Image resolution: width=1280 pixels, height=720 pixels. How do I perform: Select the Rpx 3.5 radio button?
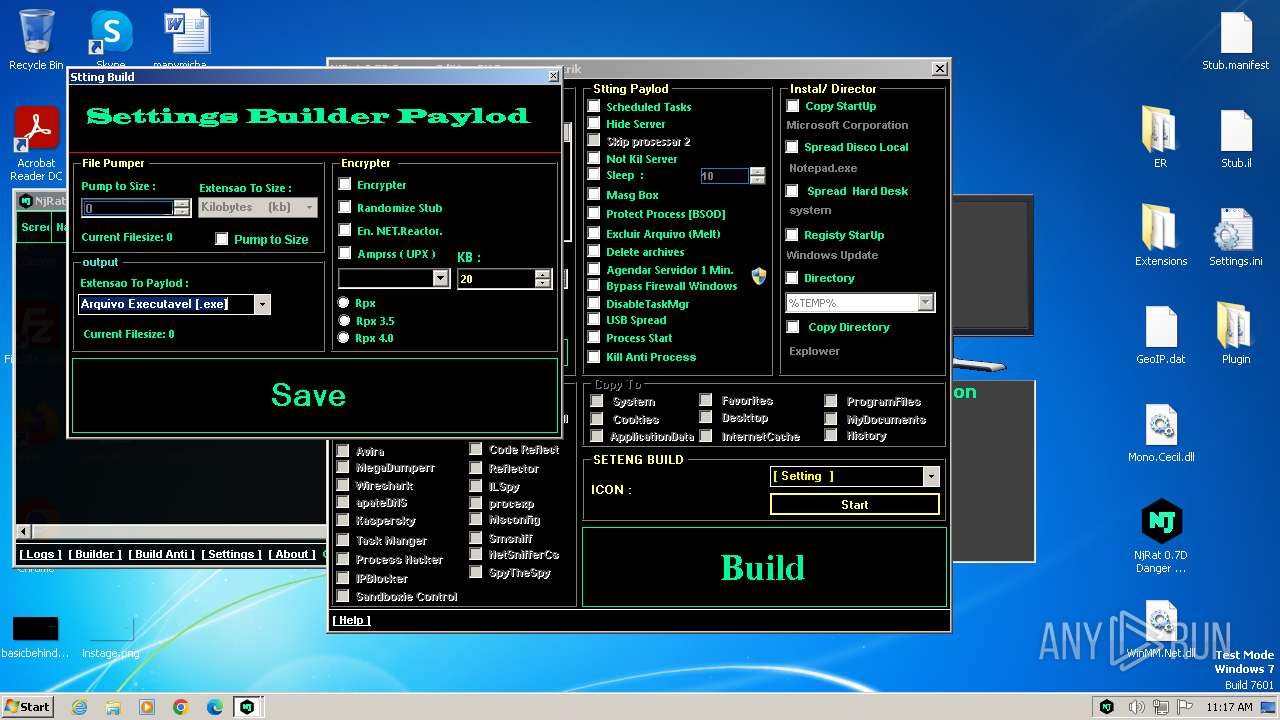click(344, 321)
